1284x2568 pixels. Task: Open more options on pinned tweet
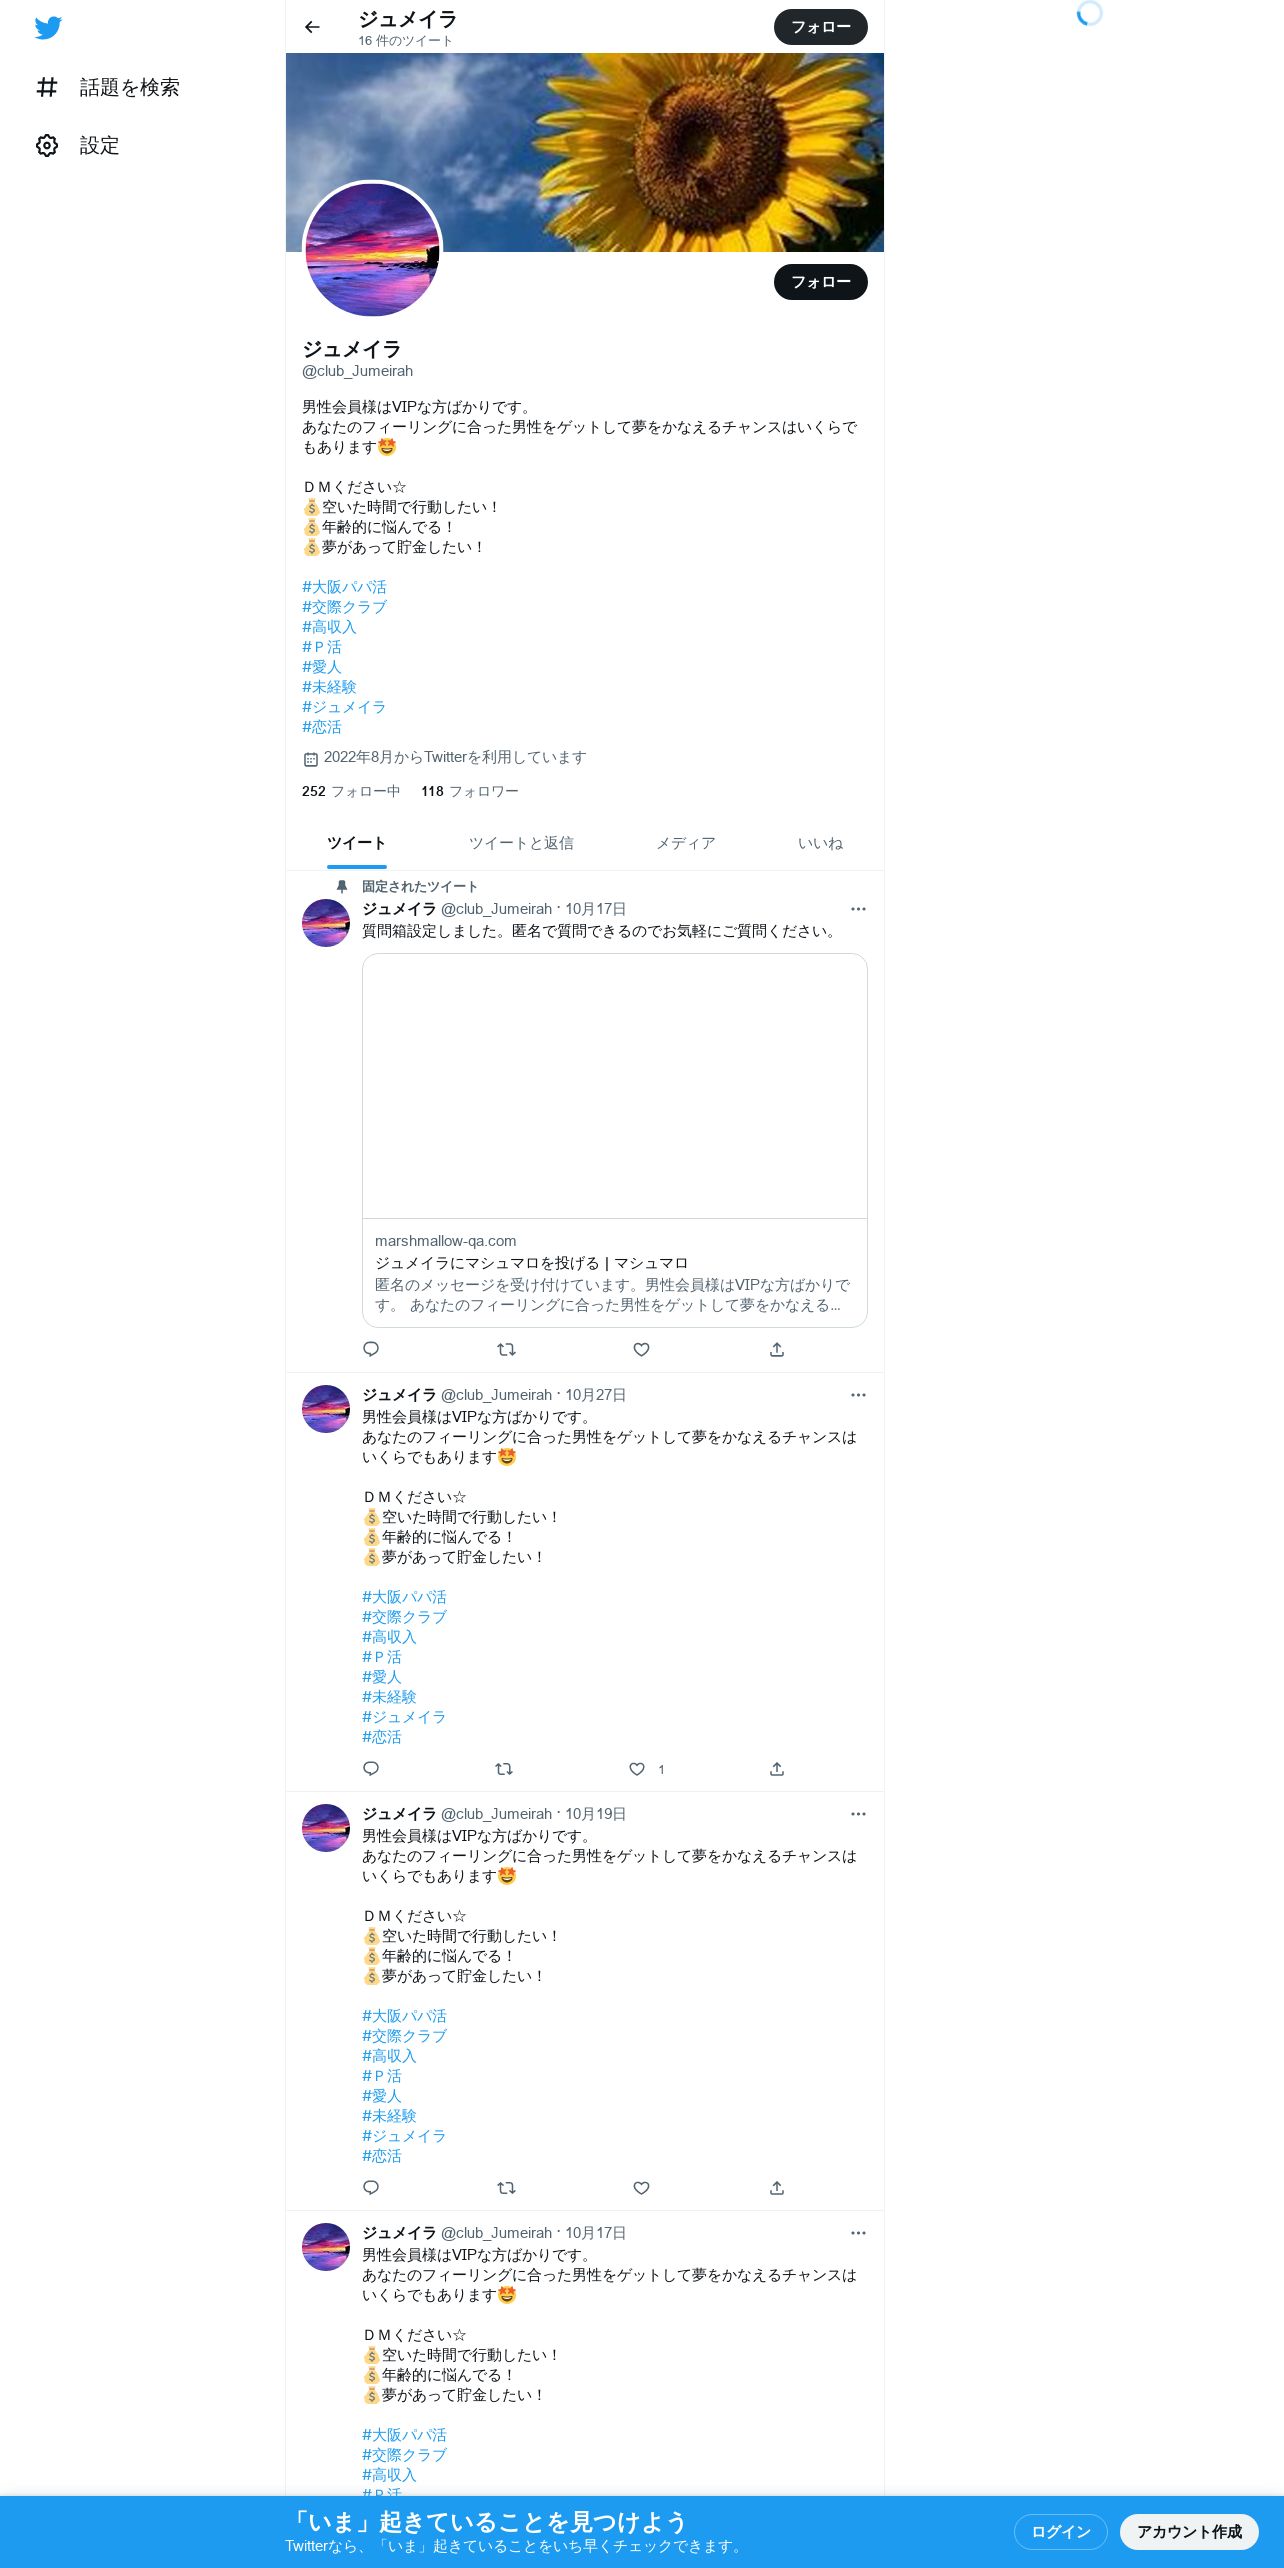coord(858,909)
